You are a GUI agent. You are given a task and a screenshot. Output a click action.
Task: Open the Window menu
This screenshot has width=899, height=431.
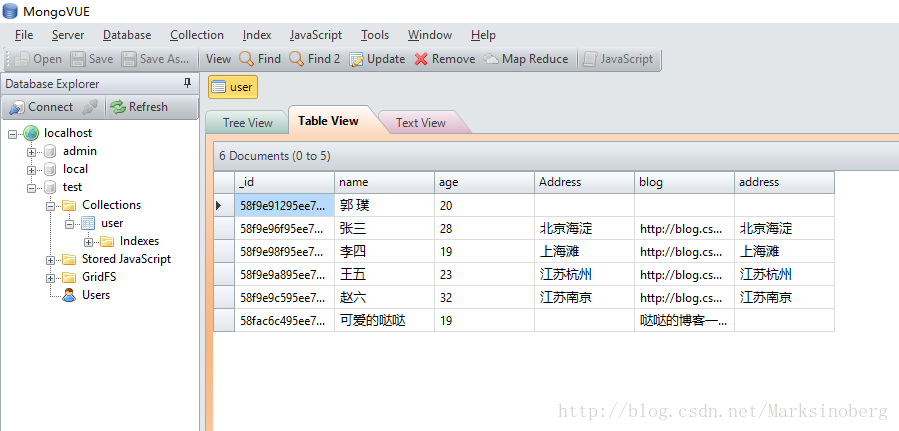[x=430, y=35]
